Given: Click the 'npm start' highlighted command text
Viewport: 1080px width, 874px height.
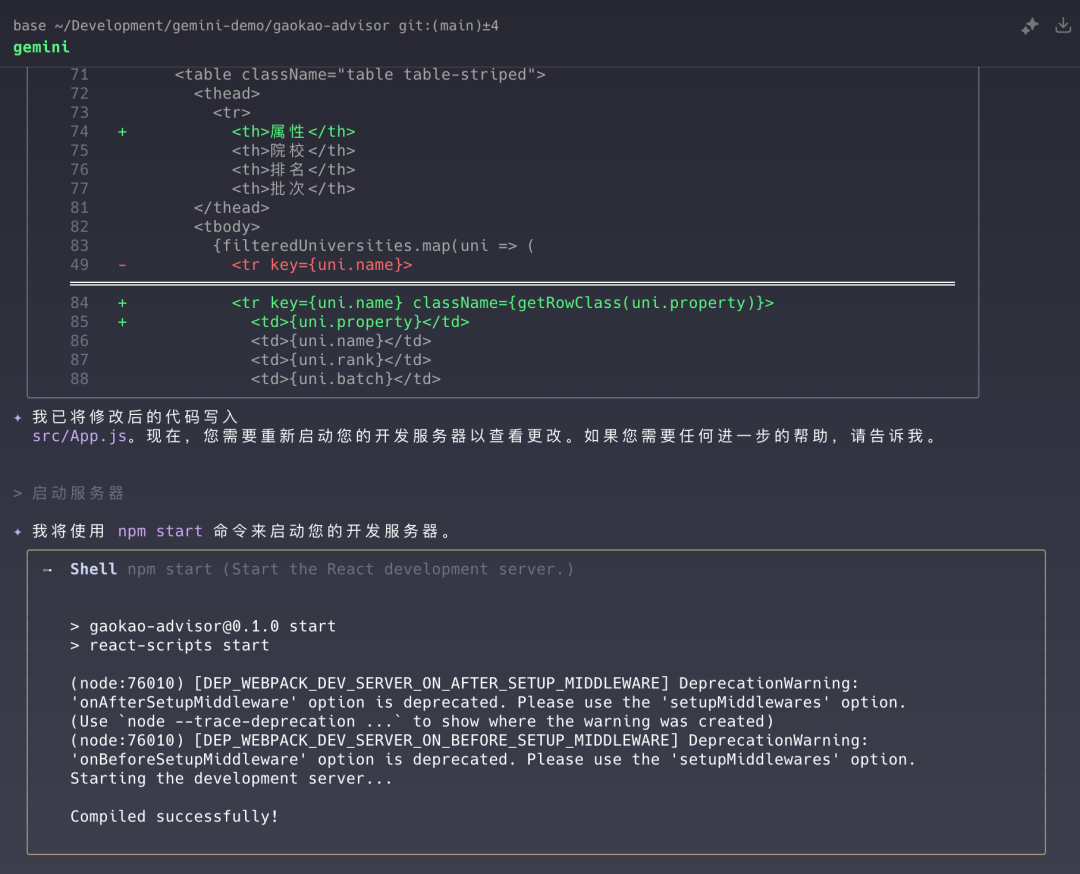Looking at the screenshot, I should (160, 532).
